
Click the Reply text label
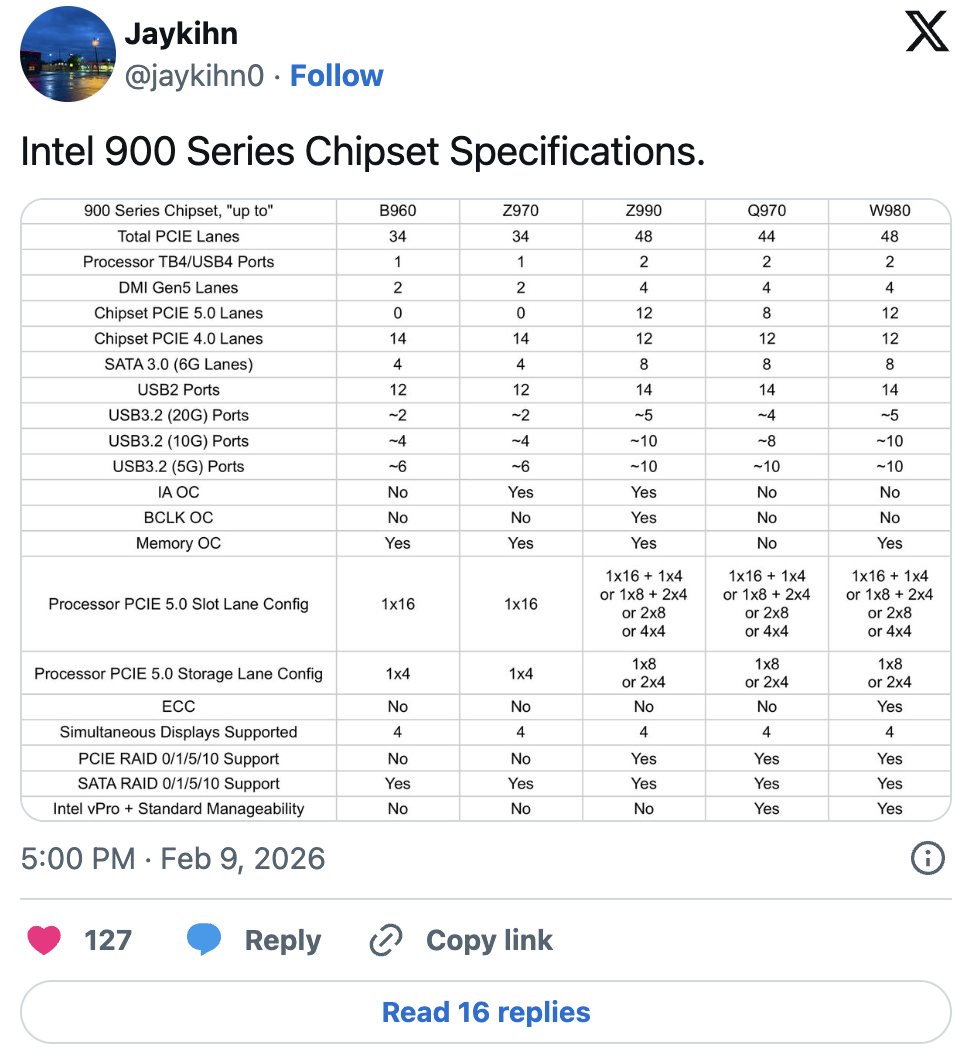click(283, 940)
